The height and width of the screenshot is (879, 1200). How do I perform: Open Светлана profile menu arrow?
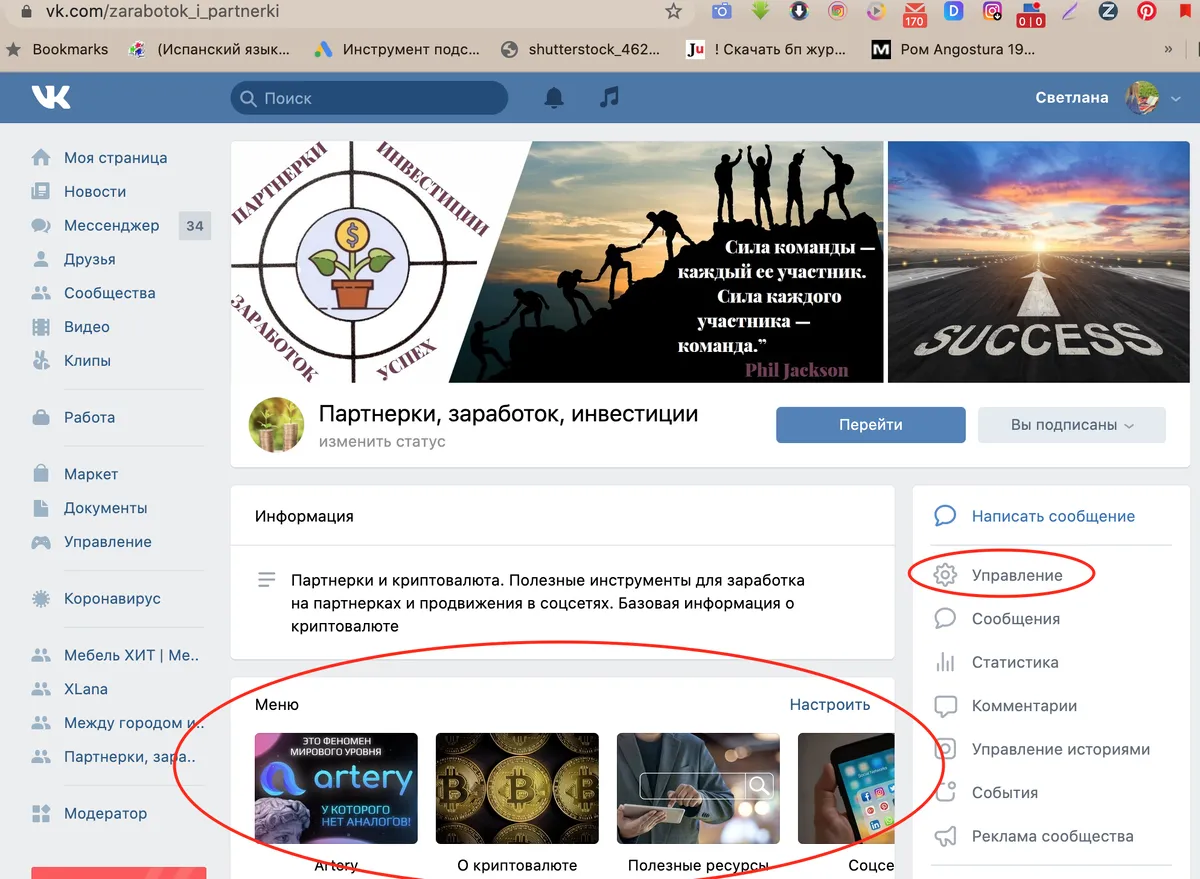pos(1176,98)
